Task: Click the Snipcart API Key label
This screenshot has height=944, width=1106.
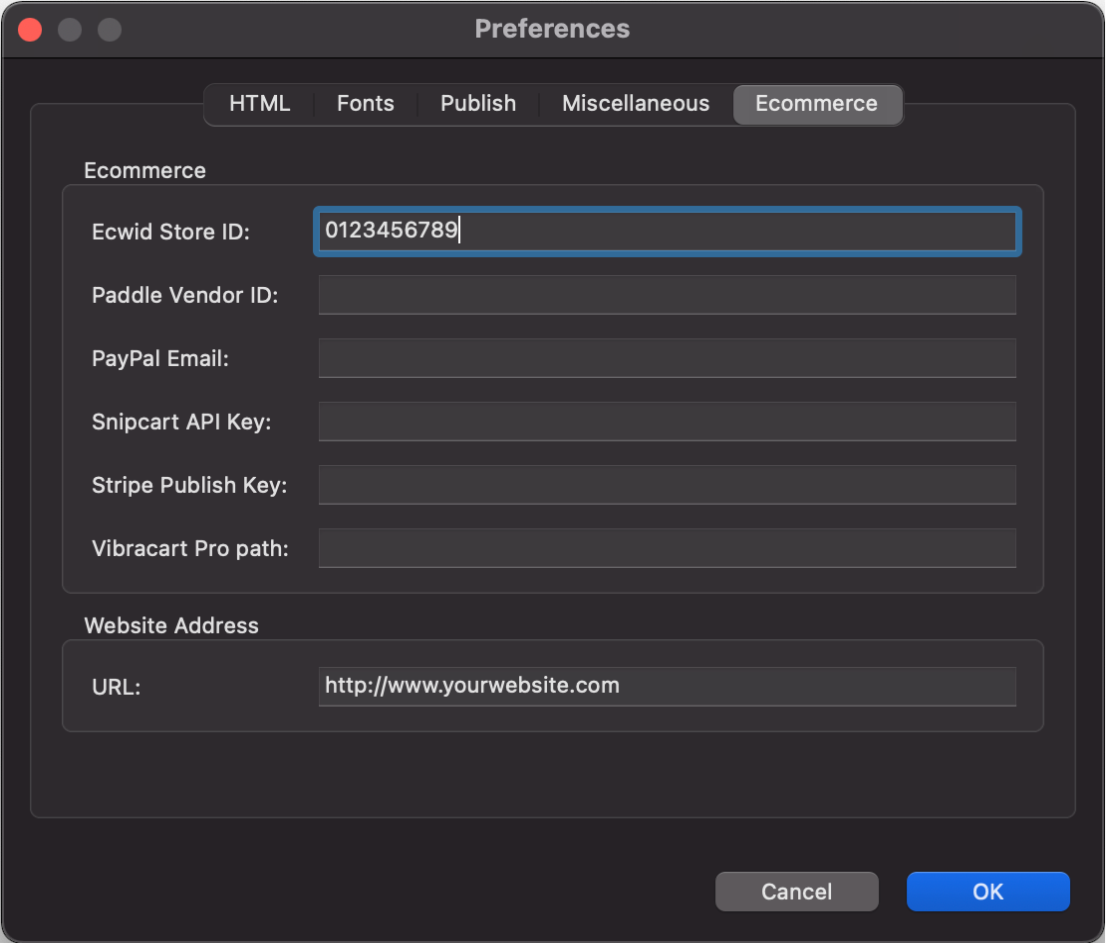Action: pyautogui.click(x=181, y=422)
